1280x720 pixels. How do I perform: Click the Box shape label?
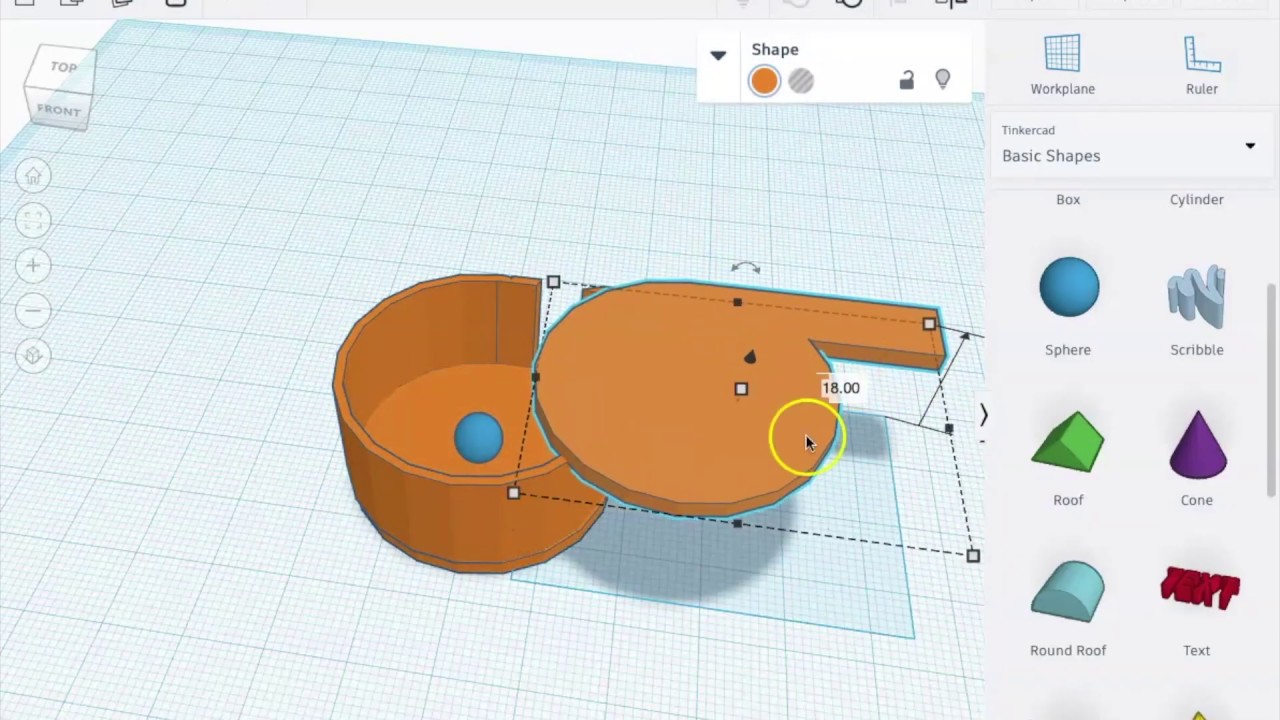[1068, 199]
